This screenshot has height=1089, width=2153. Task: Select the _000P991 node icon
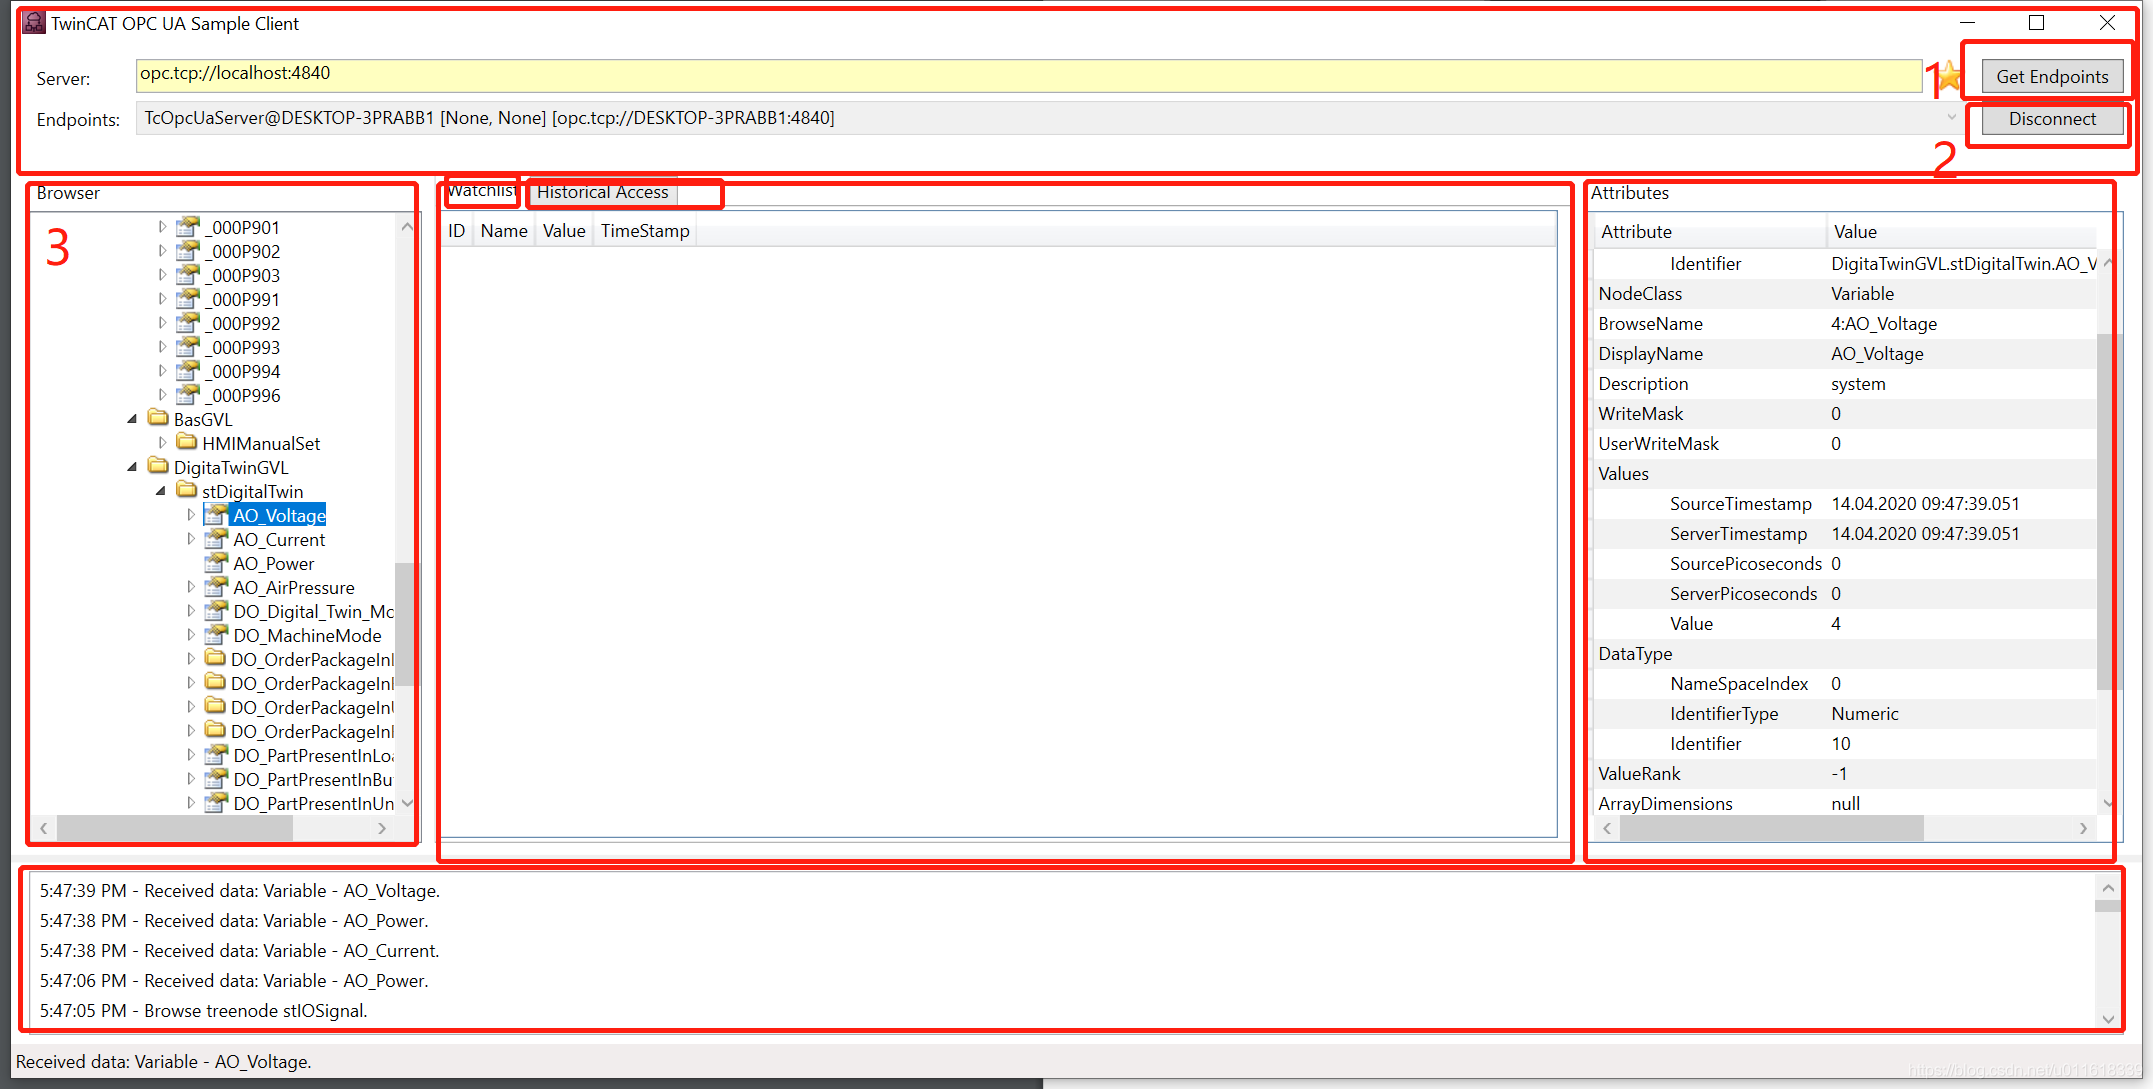(188, 299)
